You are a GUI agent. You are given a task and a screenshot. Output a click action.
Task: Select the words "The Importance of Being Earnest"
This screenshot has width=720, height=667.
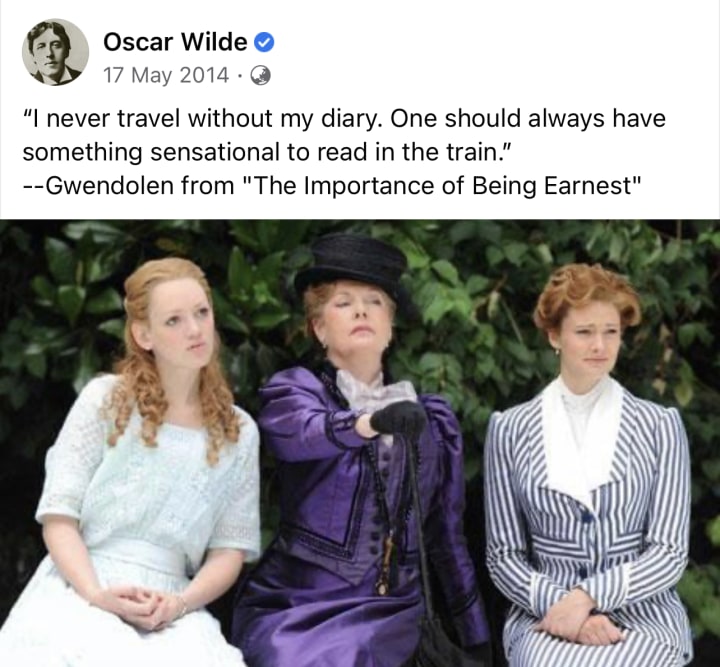(441, 186)
